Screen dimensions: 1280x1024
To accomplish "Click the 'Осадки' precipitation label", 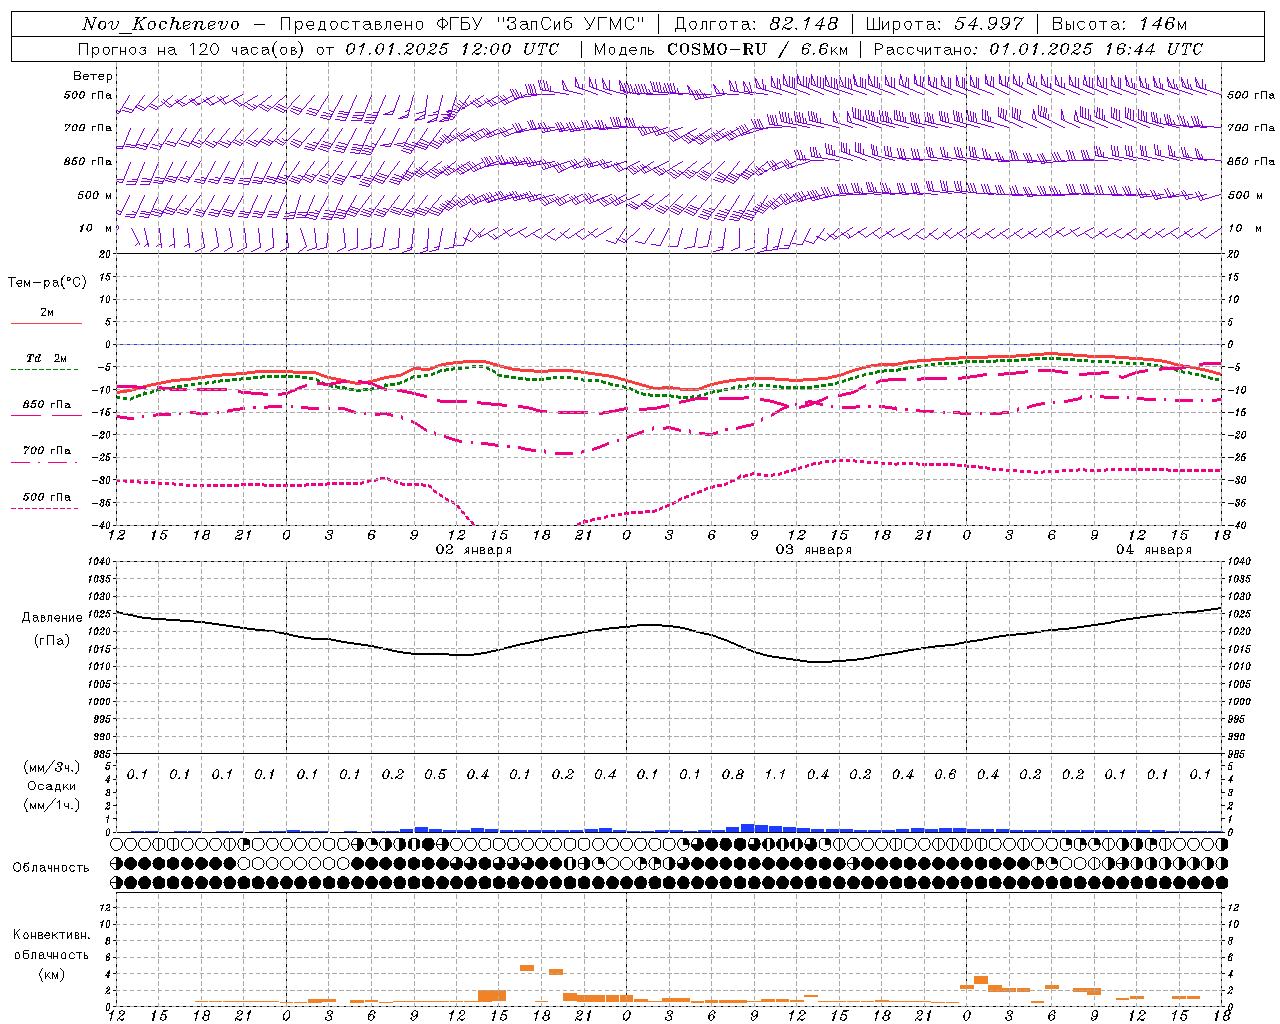I will coord(52,786).
